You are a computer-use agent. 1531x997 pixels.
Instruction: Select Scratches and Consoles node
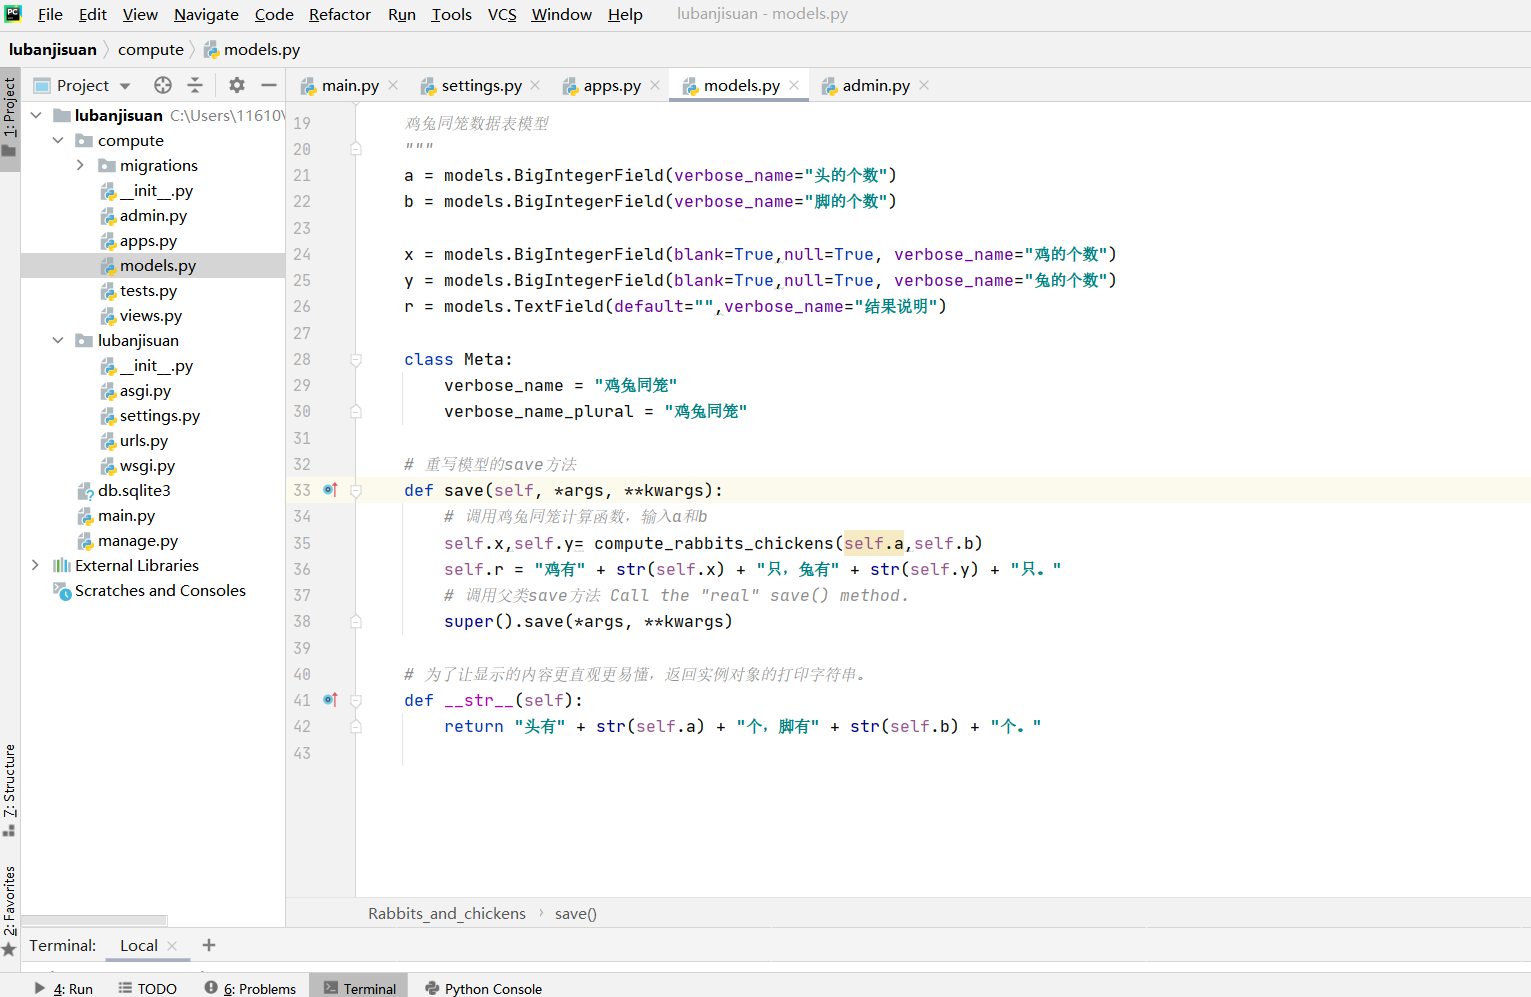[x=160, y=590]
